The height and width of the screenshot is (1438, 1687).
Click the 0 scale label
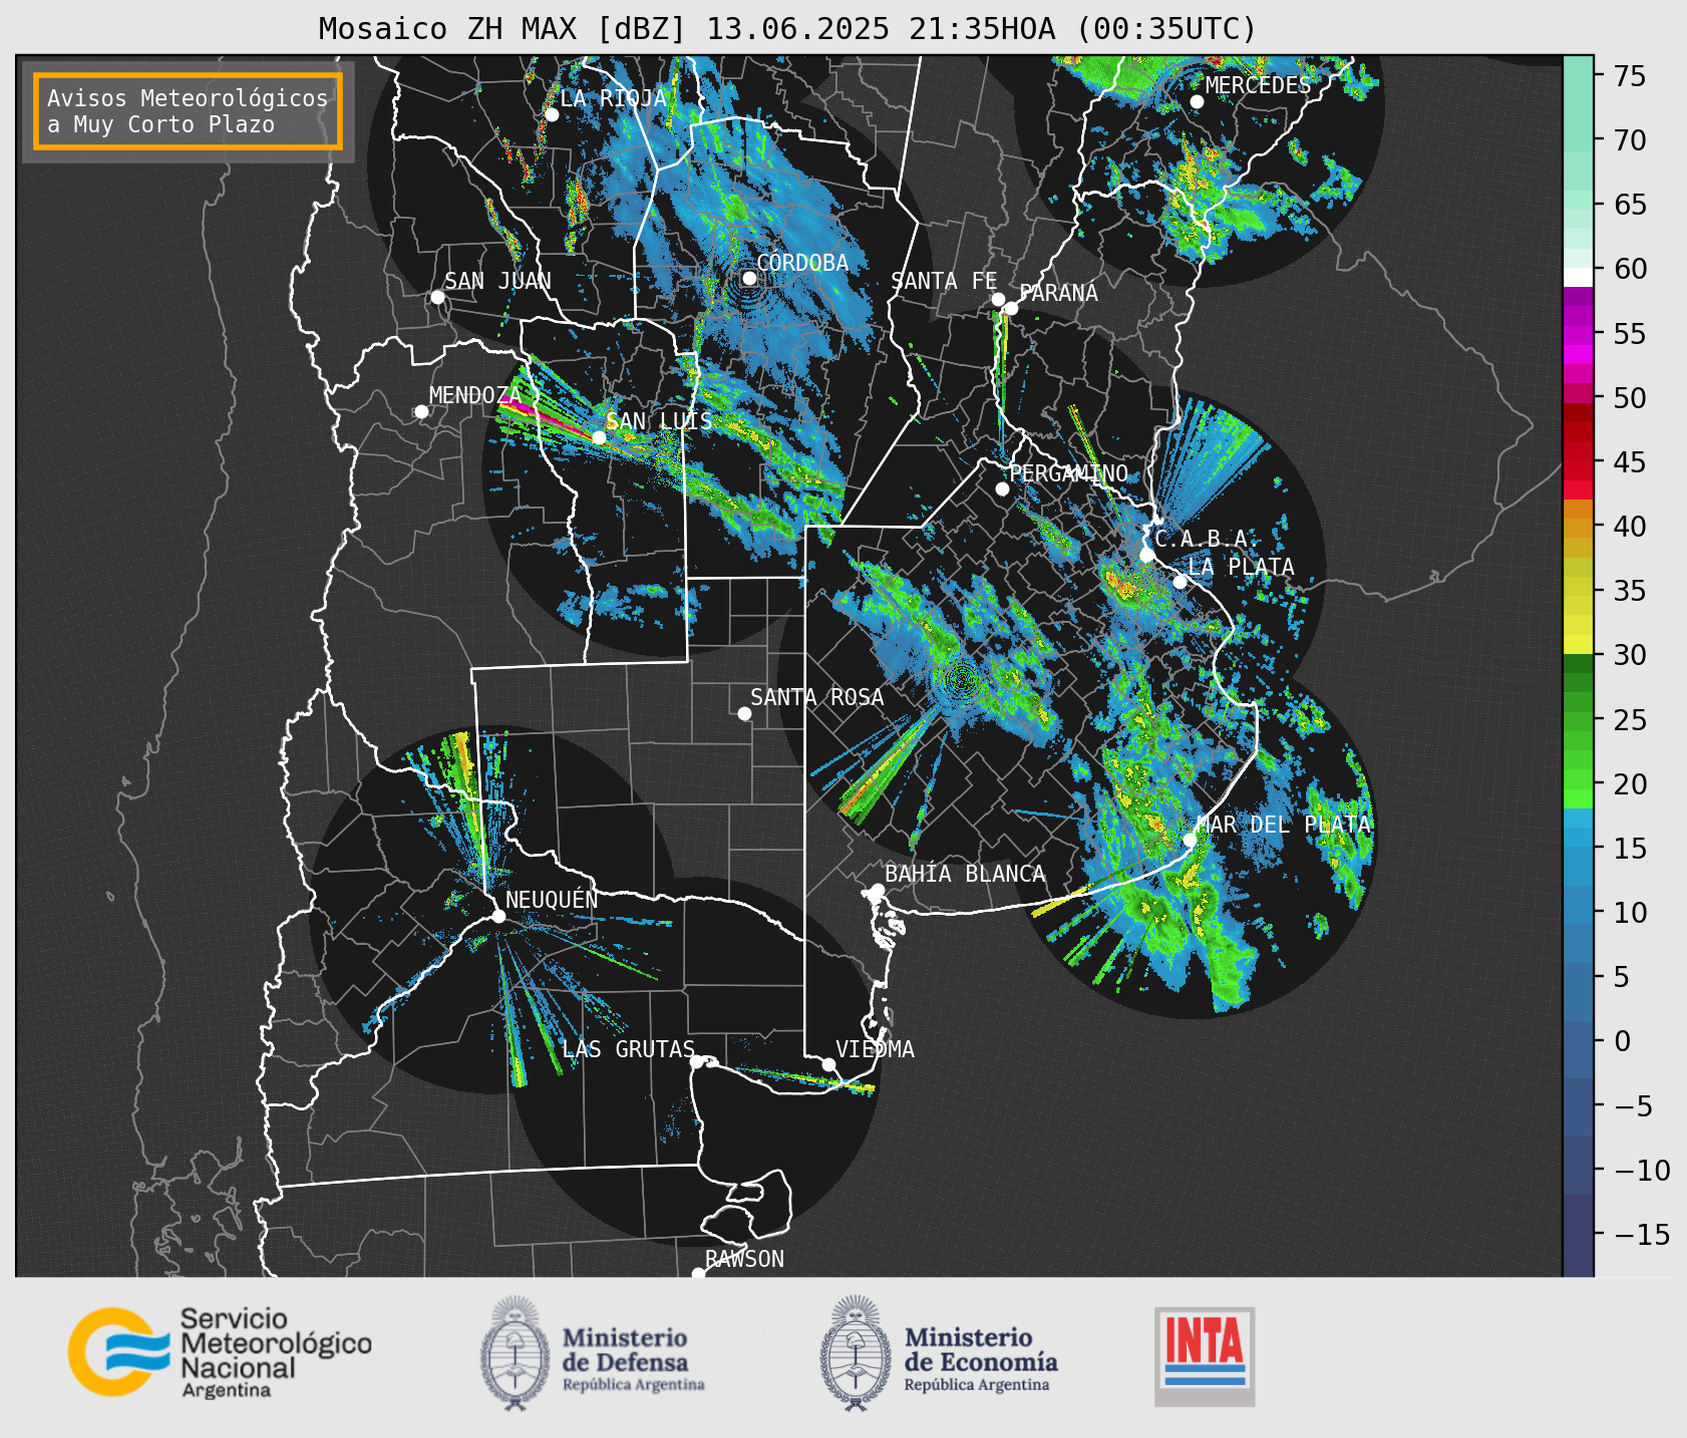coord(1621,1041)
